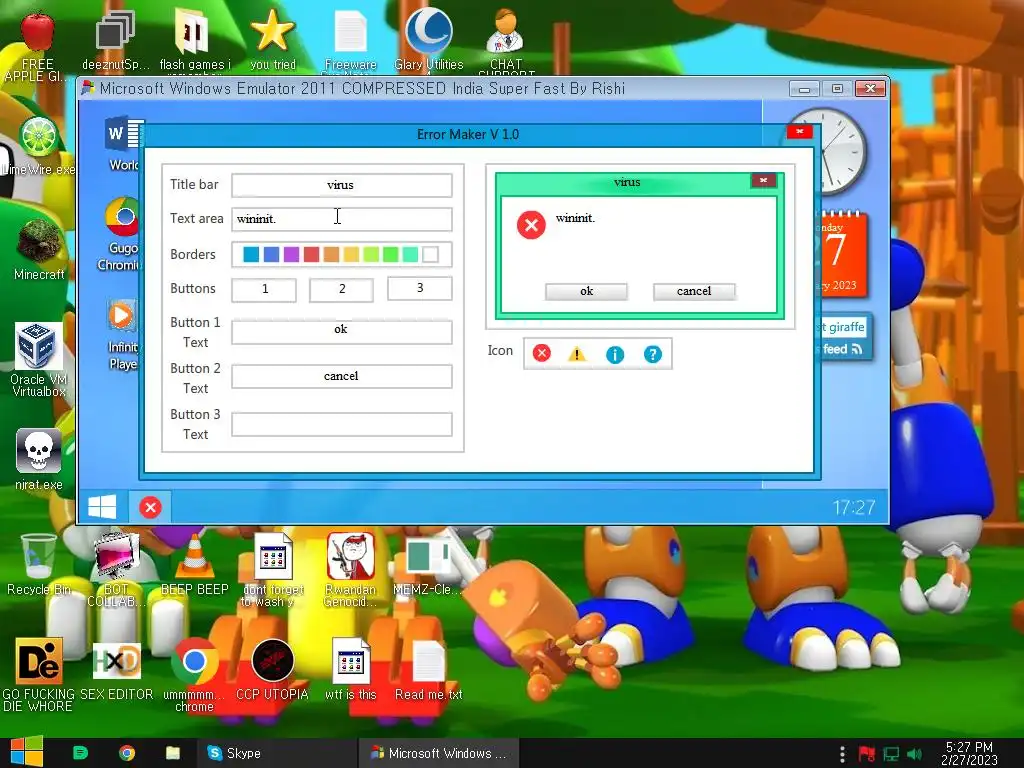Image resolution: width=1024 pixels, height=768 pixels.
Task: Choose 1 button count
Action: point(264,289)
